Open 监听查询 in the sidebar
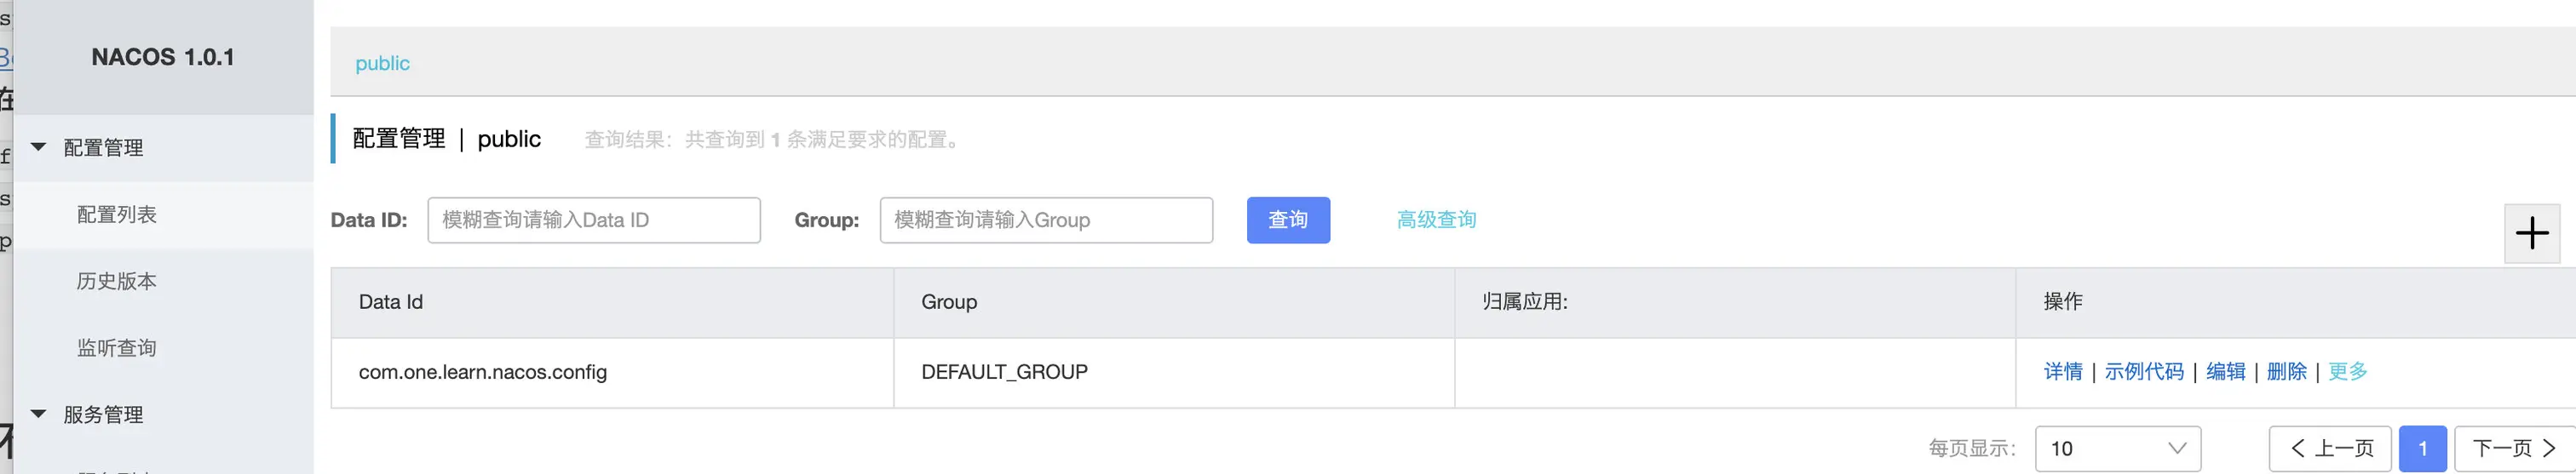Viewport: 2576px width, 474px height. pos(117,348)
